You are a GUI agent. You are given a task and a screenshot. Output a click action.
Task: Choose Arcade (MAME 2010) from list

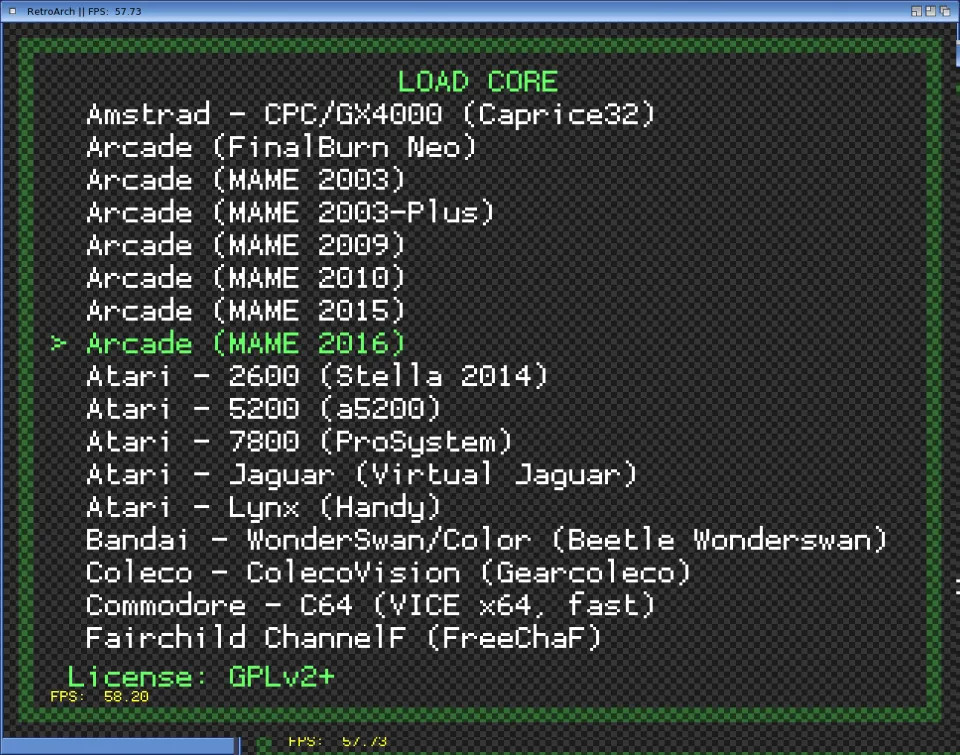pos(245,277)
